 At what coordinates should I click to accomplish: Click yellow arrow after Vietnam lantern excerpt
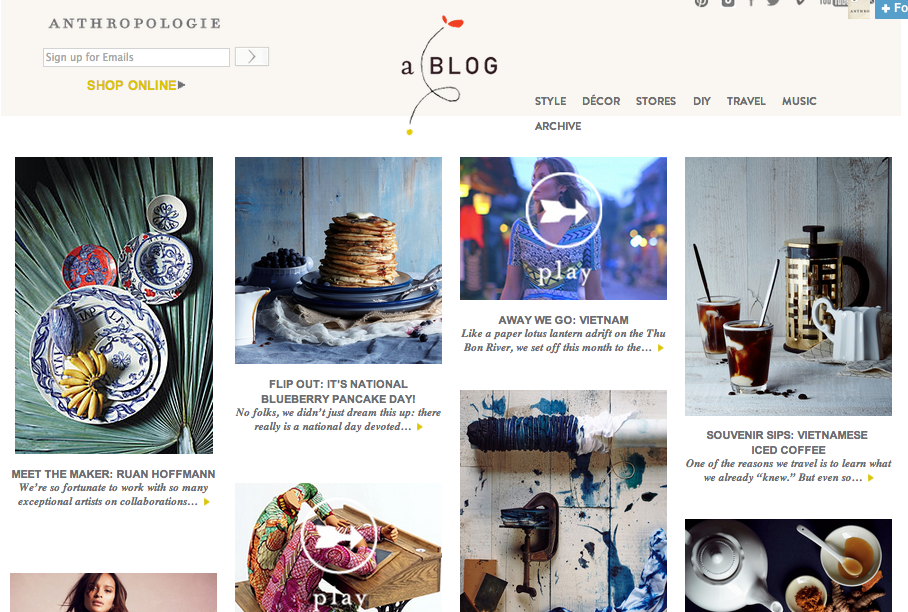tap(660, 348)
